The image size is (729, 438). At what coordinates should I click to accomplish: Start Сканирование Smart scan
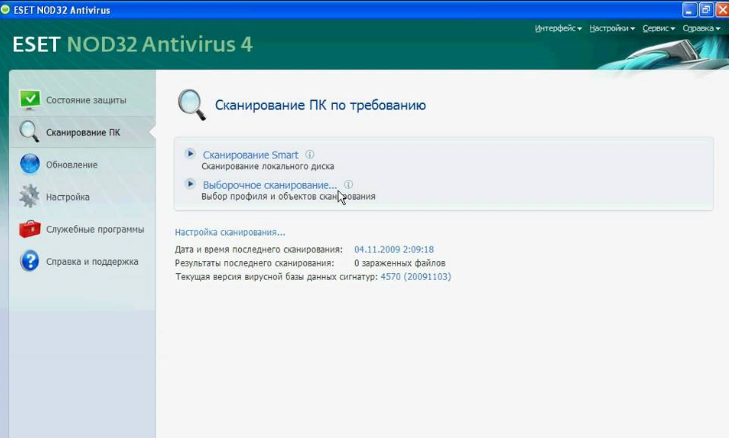(x=251, y=155)
